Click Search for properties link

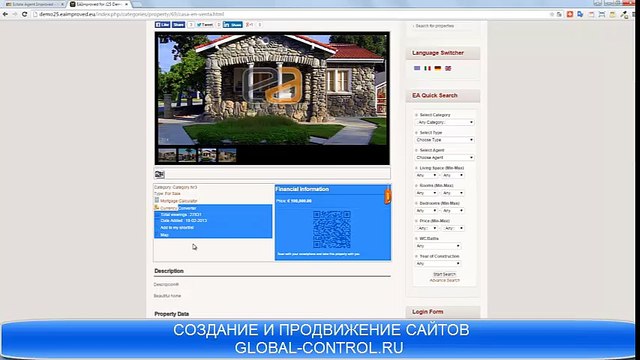point(435,26)
